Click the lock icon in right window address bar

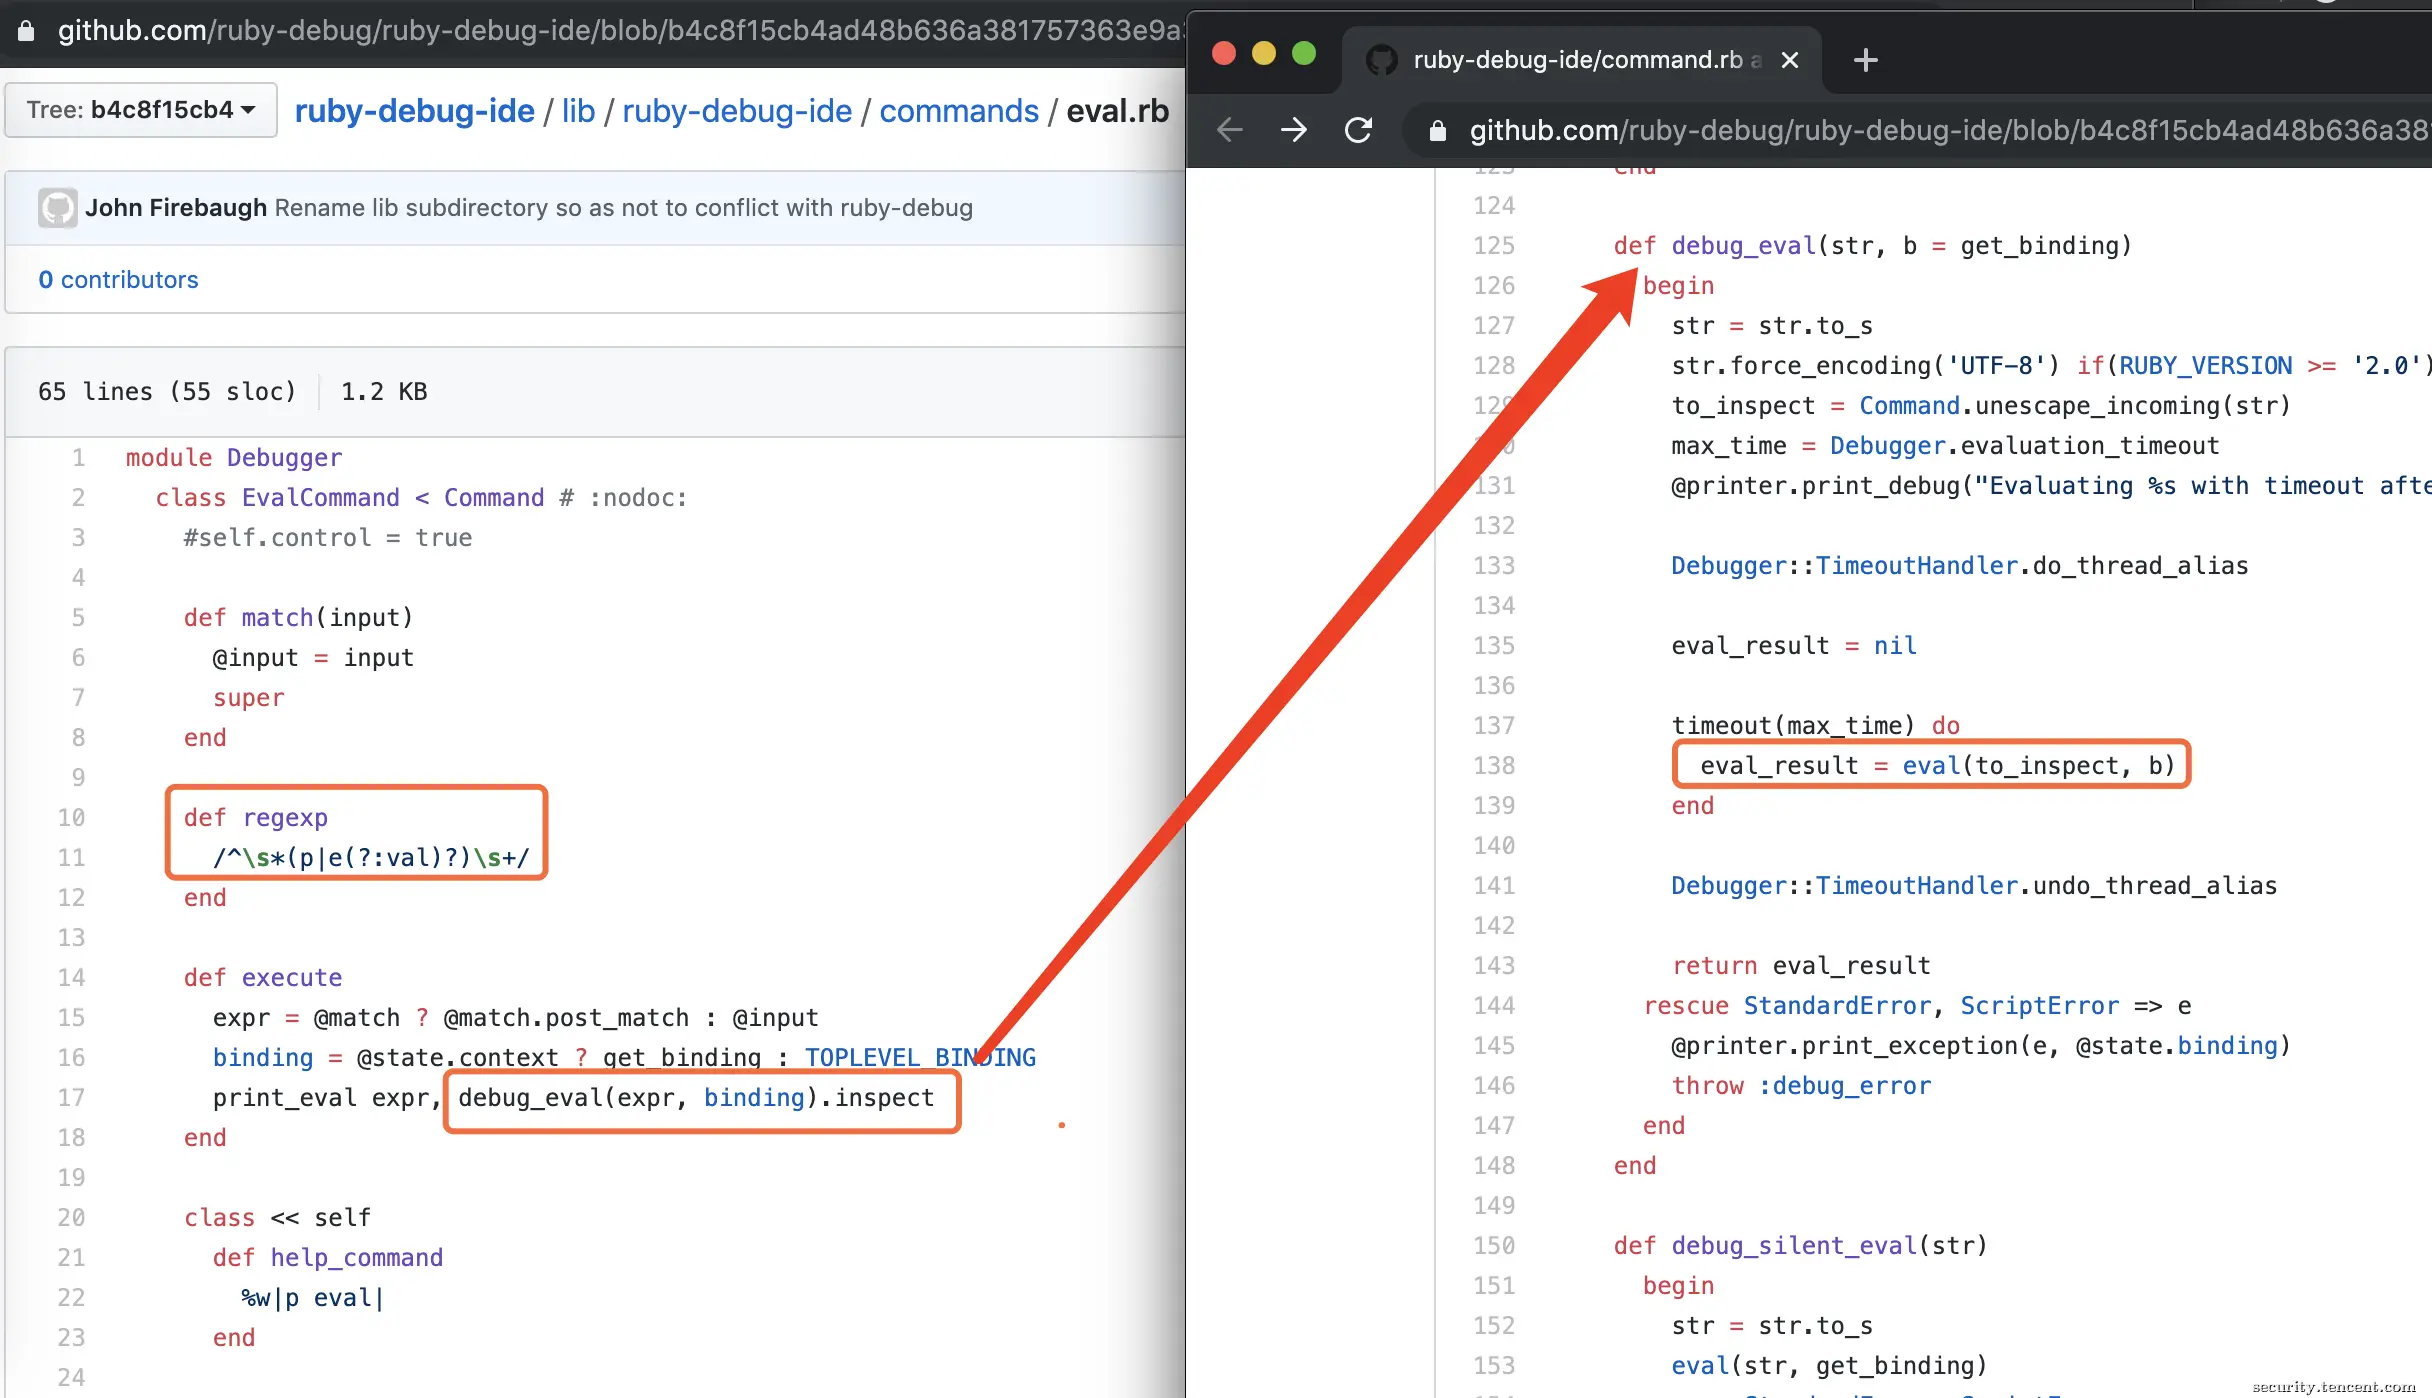[x=1437, y=131]
